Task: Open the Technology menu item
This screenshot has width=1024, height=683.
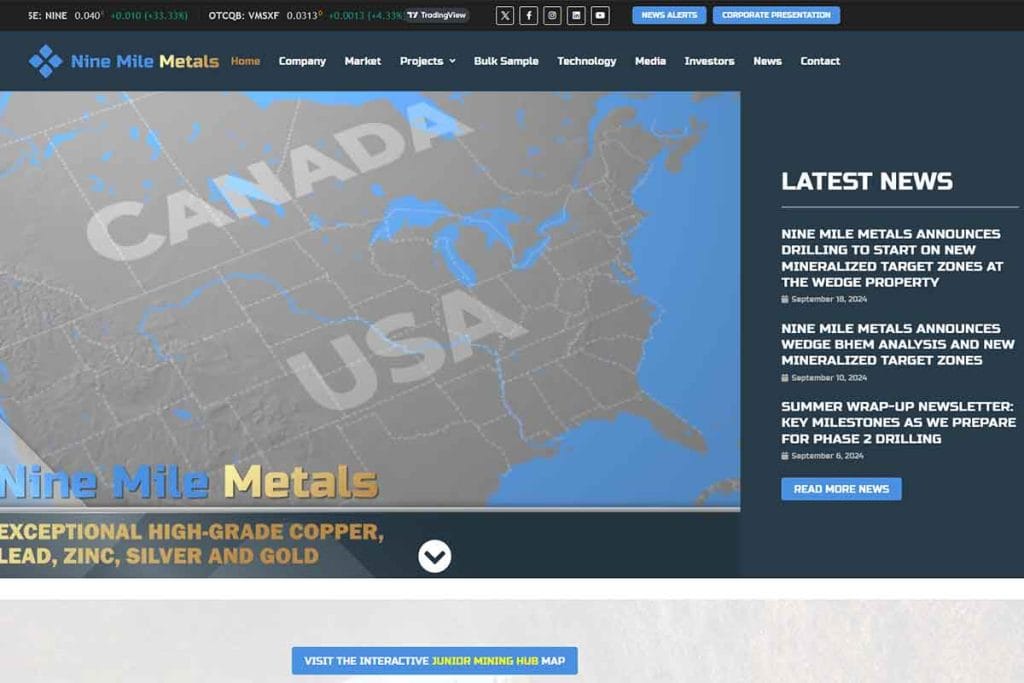Action: pos(586,61)
